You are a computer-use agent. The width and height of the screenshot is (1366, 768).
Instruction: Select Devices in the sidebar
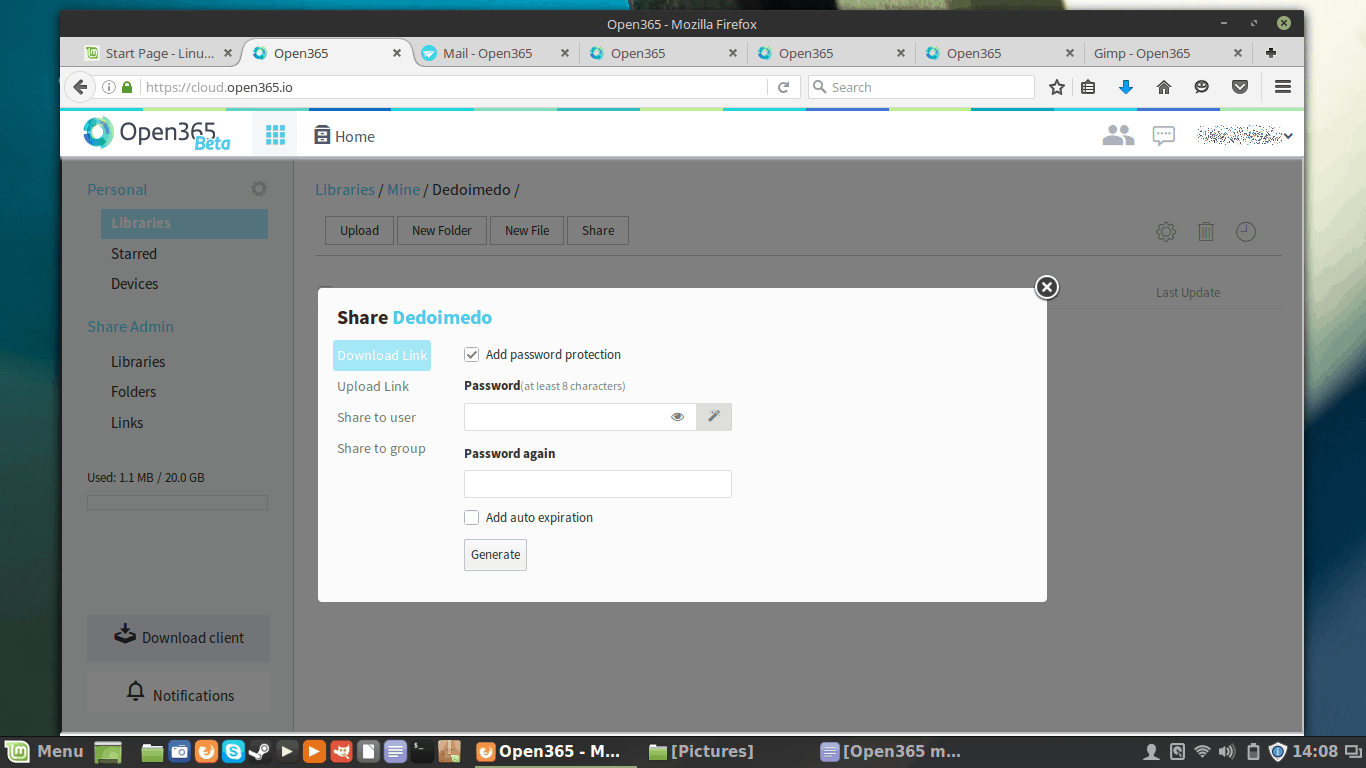(x=135, y=284)
